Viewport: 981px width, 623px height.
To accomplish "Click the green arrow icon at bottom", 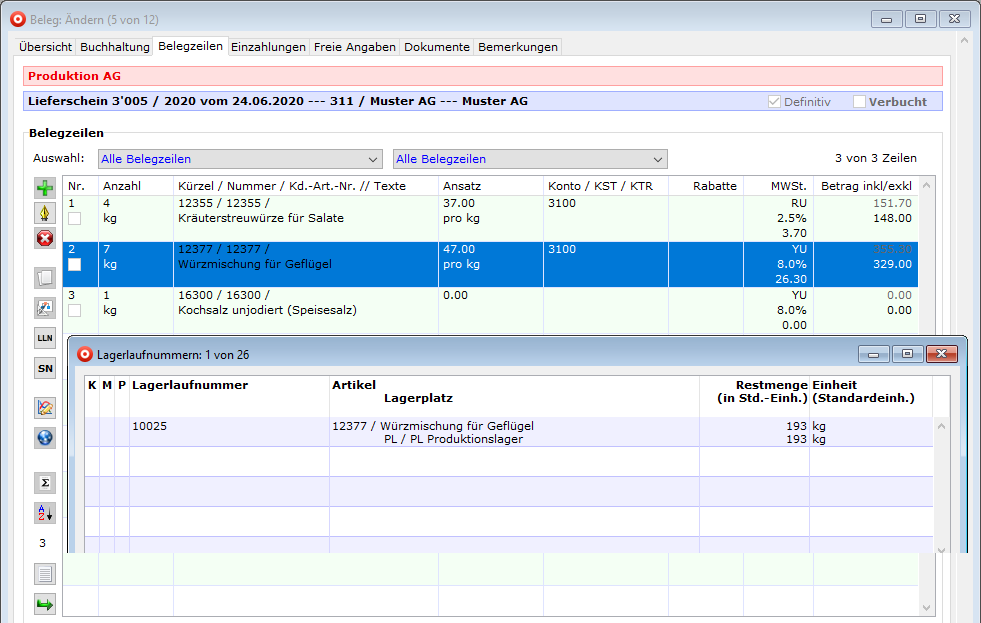I will (x=45, y=604).
